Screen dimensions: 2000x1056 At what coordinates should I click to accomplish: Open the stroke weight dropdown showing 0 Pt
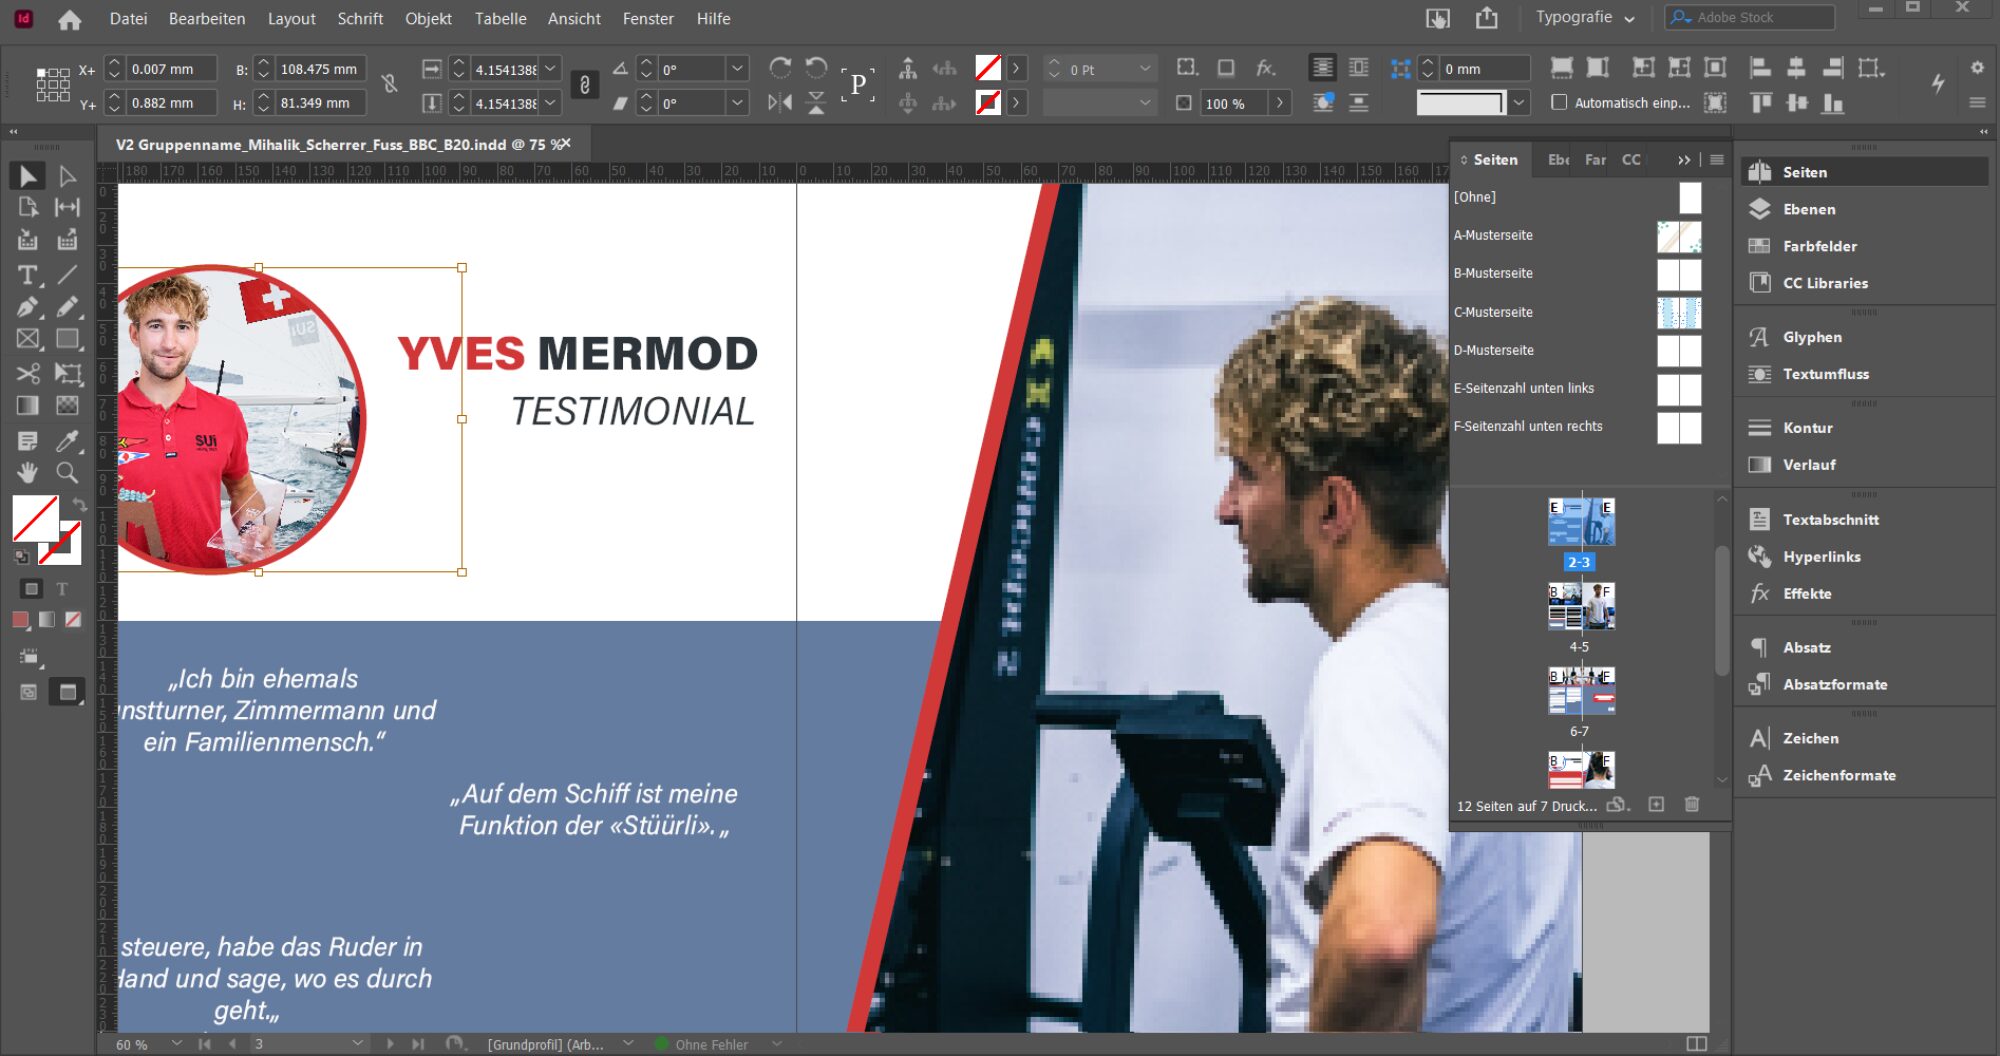click(x=1142, y=68)
